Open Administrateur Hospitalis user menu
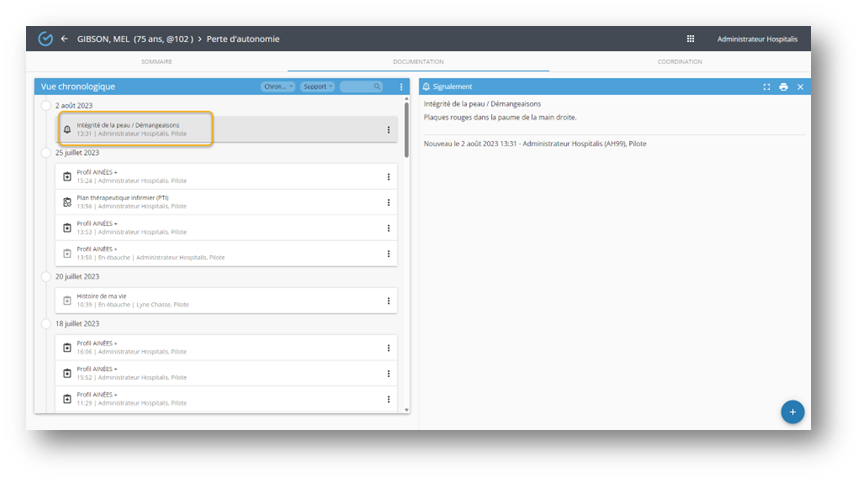Image resolution: width=863 pixels, height=482 pixels. coord(757,39)
